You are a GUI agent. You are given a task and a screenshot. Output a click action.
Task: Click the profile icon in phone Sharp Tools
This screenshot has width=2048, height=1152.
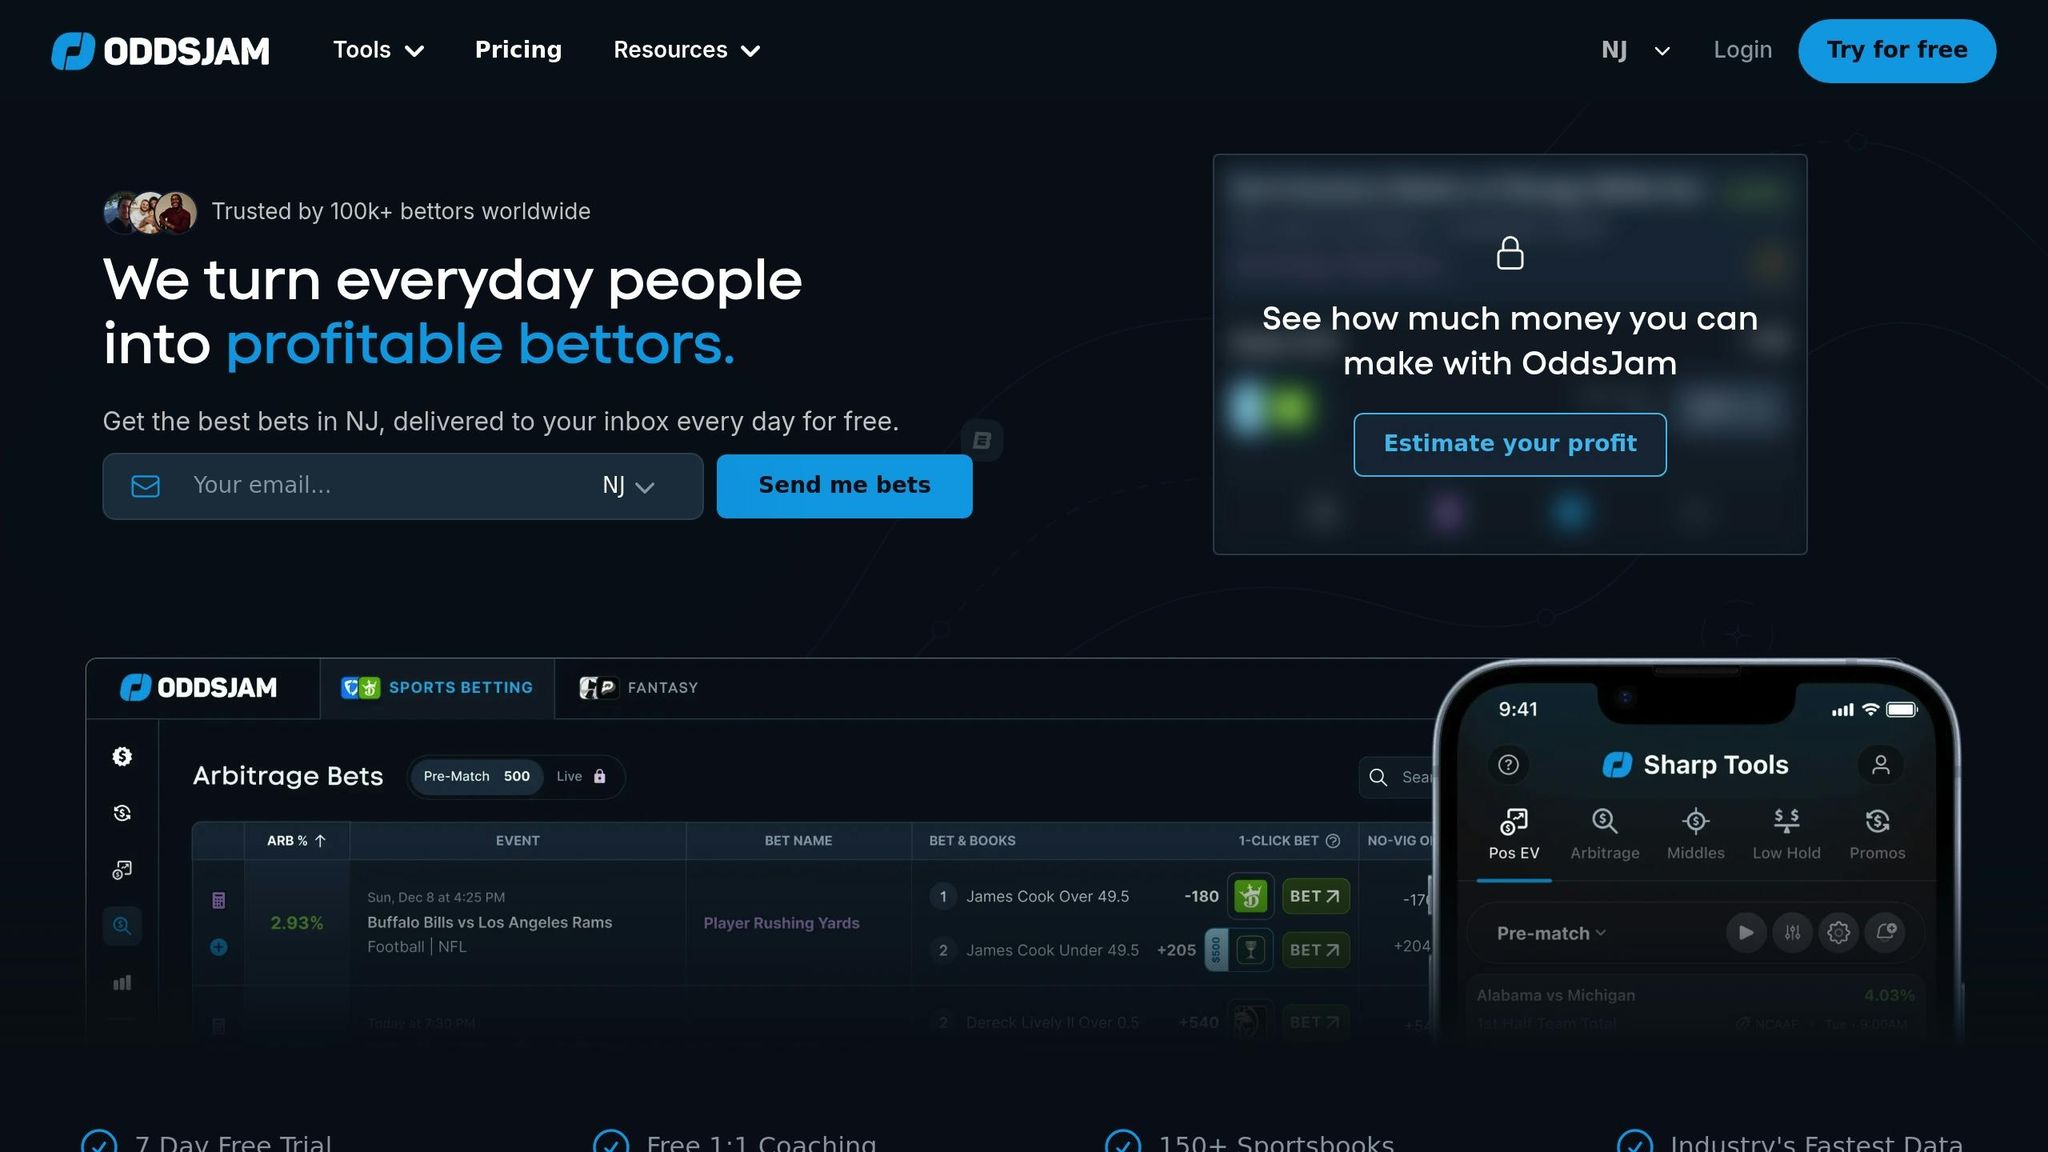pyautogui.click(x=1880, y=765)
